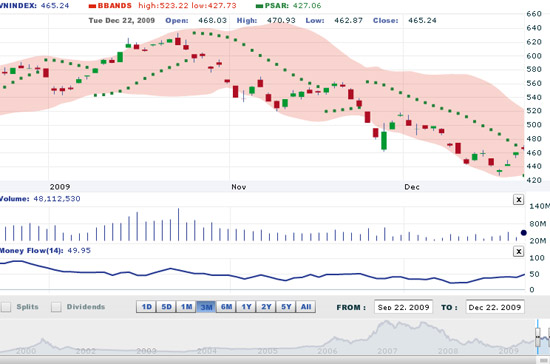
Task: Click the 2007 peak in overview chart
Action: point(387,322)
